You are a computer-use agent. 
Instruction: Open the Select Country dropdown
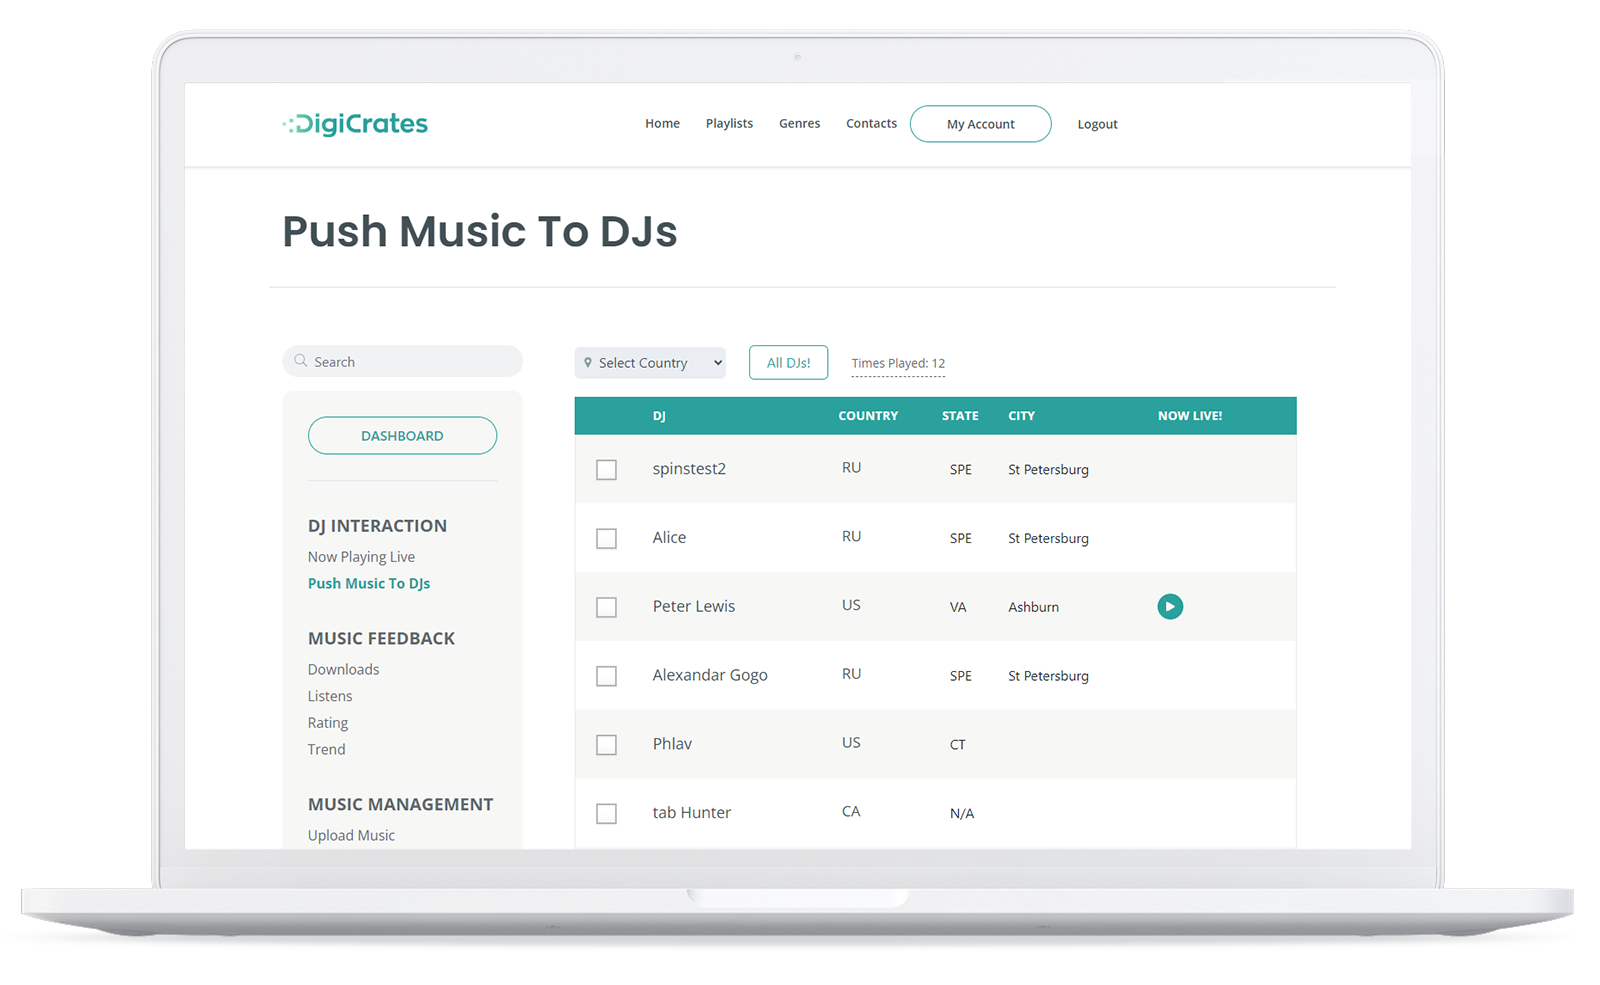[x=654, y=363]
